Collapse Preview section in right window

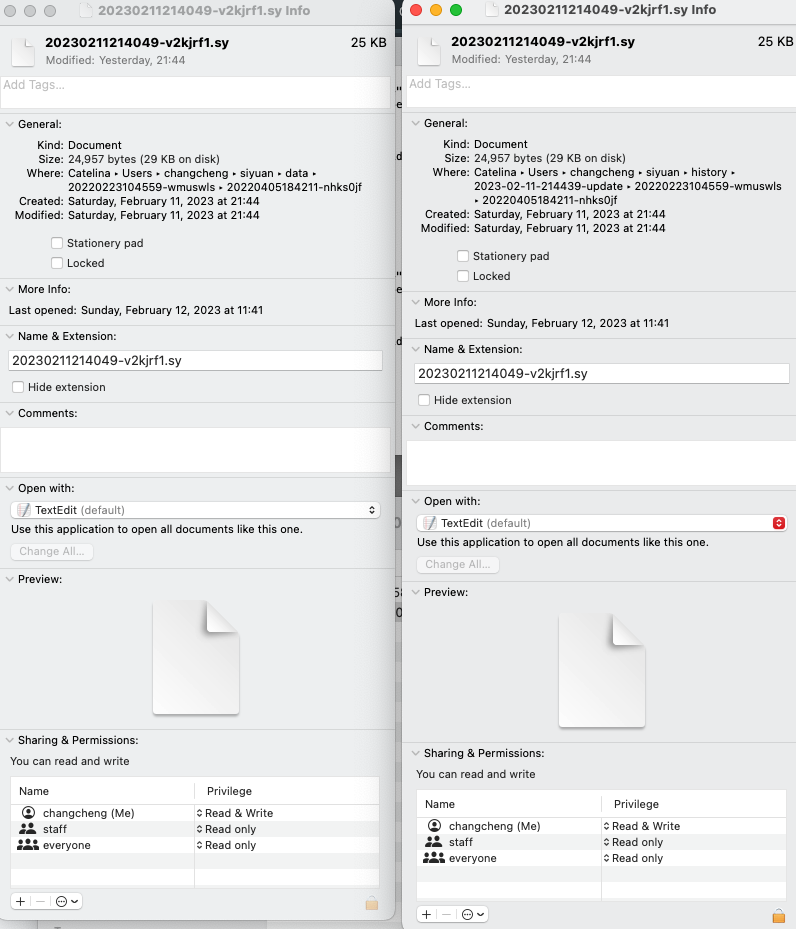416,592
